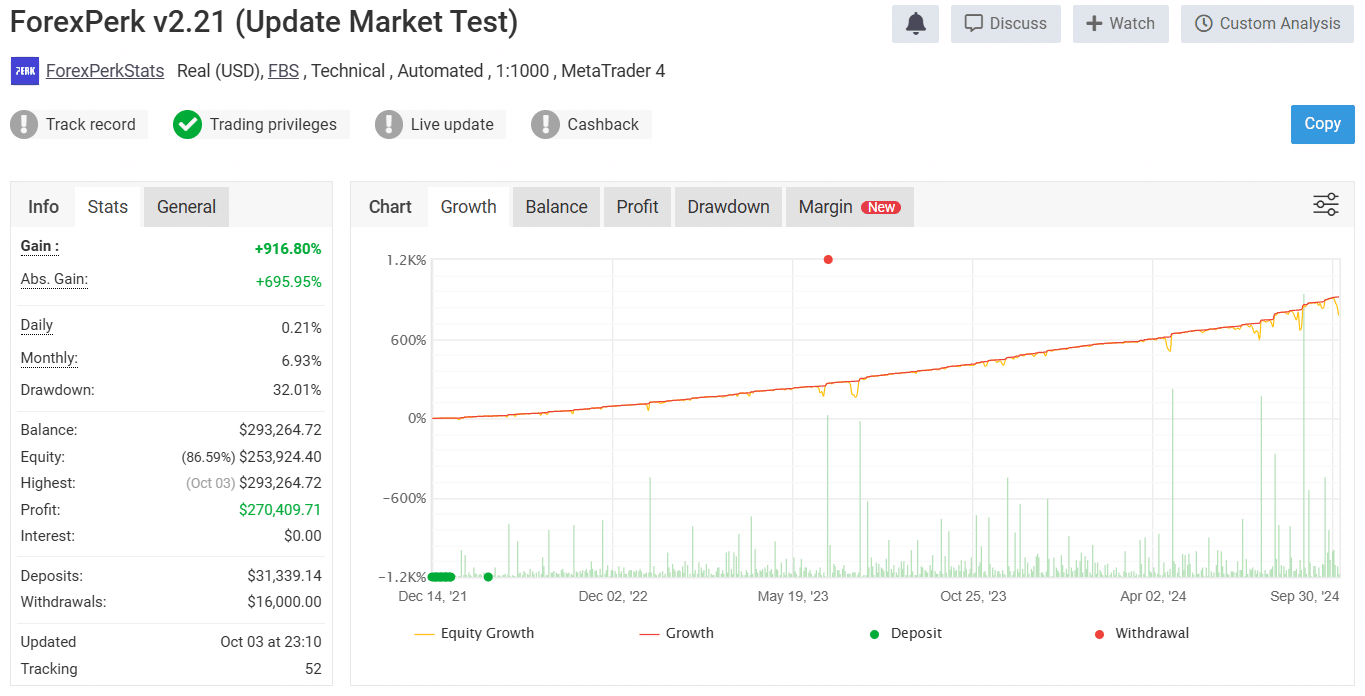Click the Cashback warning icon
Screen dimensions: 1365x696
coord(545,125)
